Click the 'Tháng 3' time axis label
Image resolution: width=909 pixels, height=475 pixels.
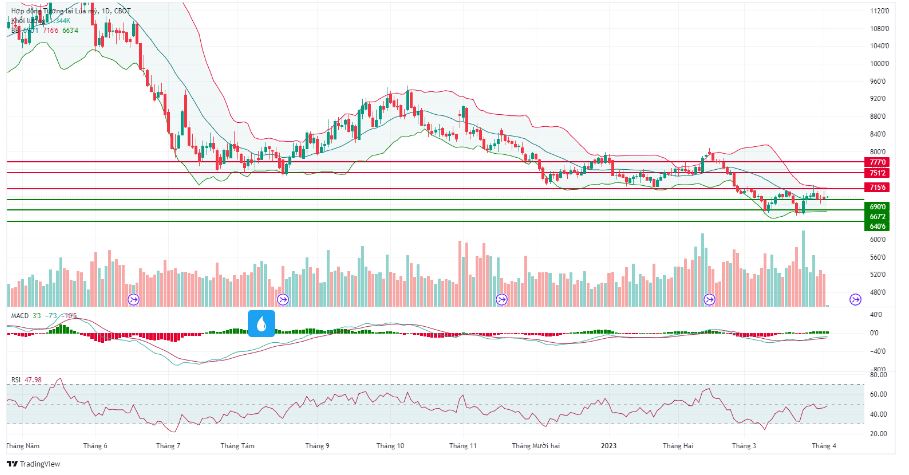click(744, 446)
